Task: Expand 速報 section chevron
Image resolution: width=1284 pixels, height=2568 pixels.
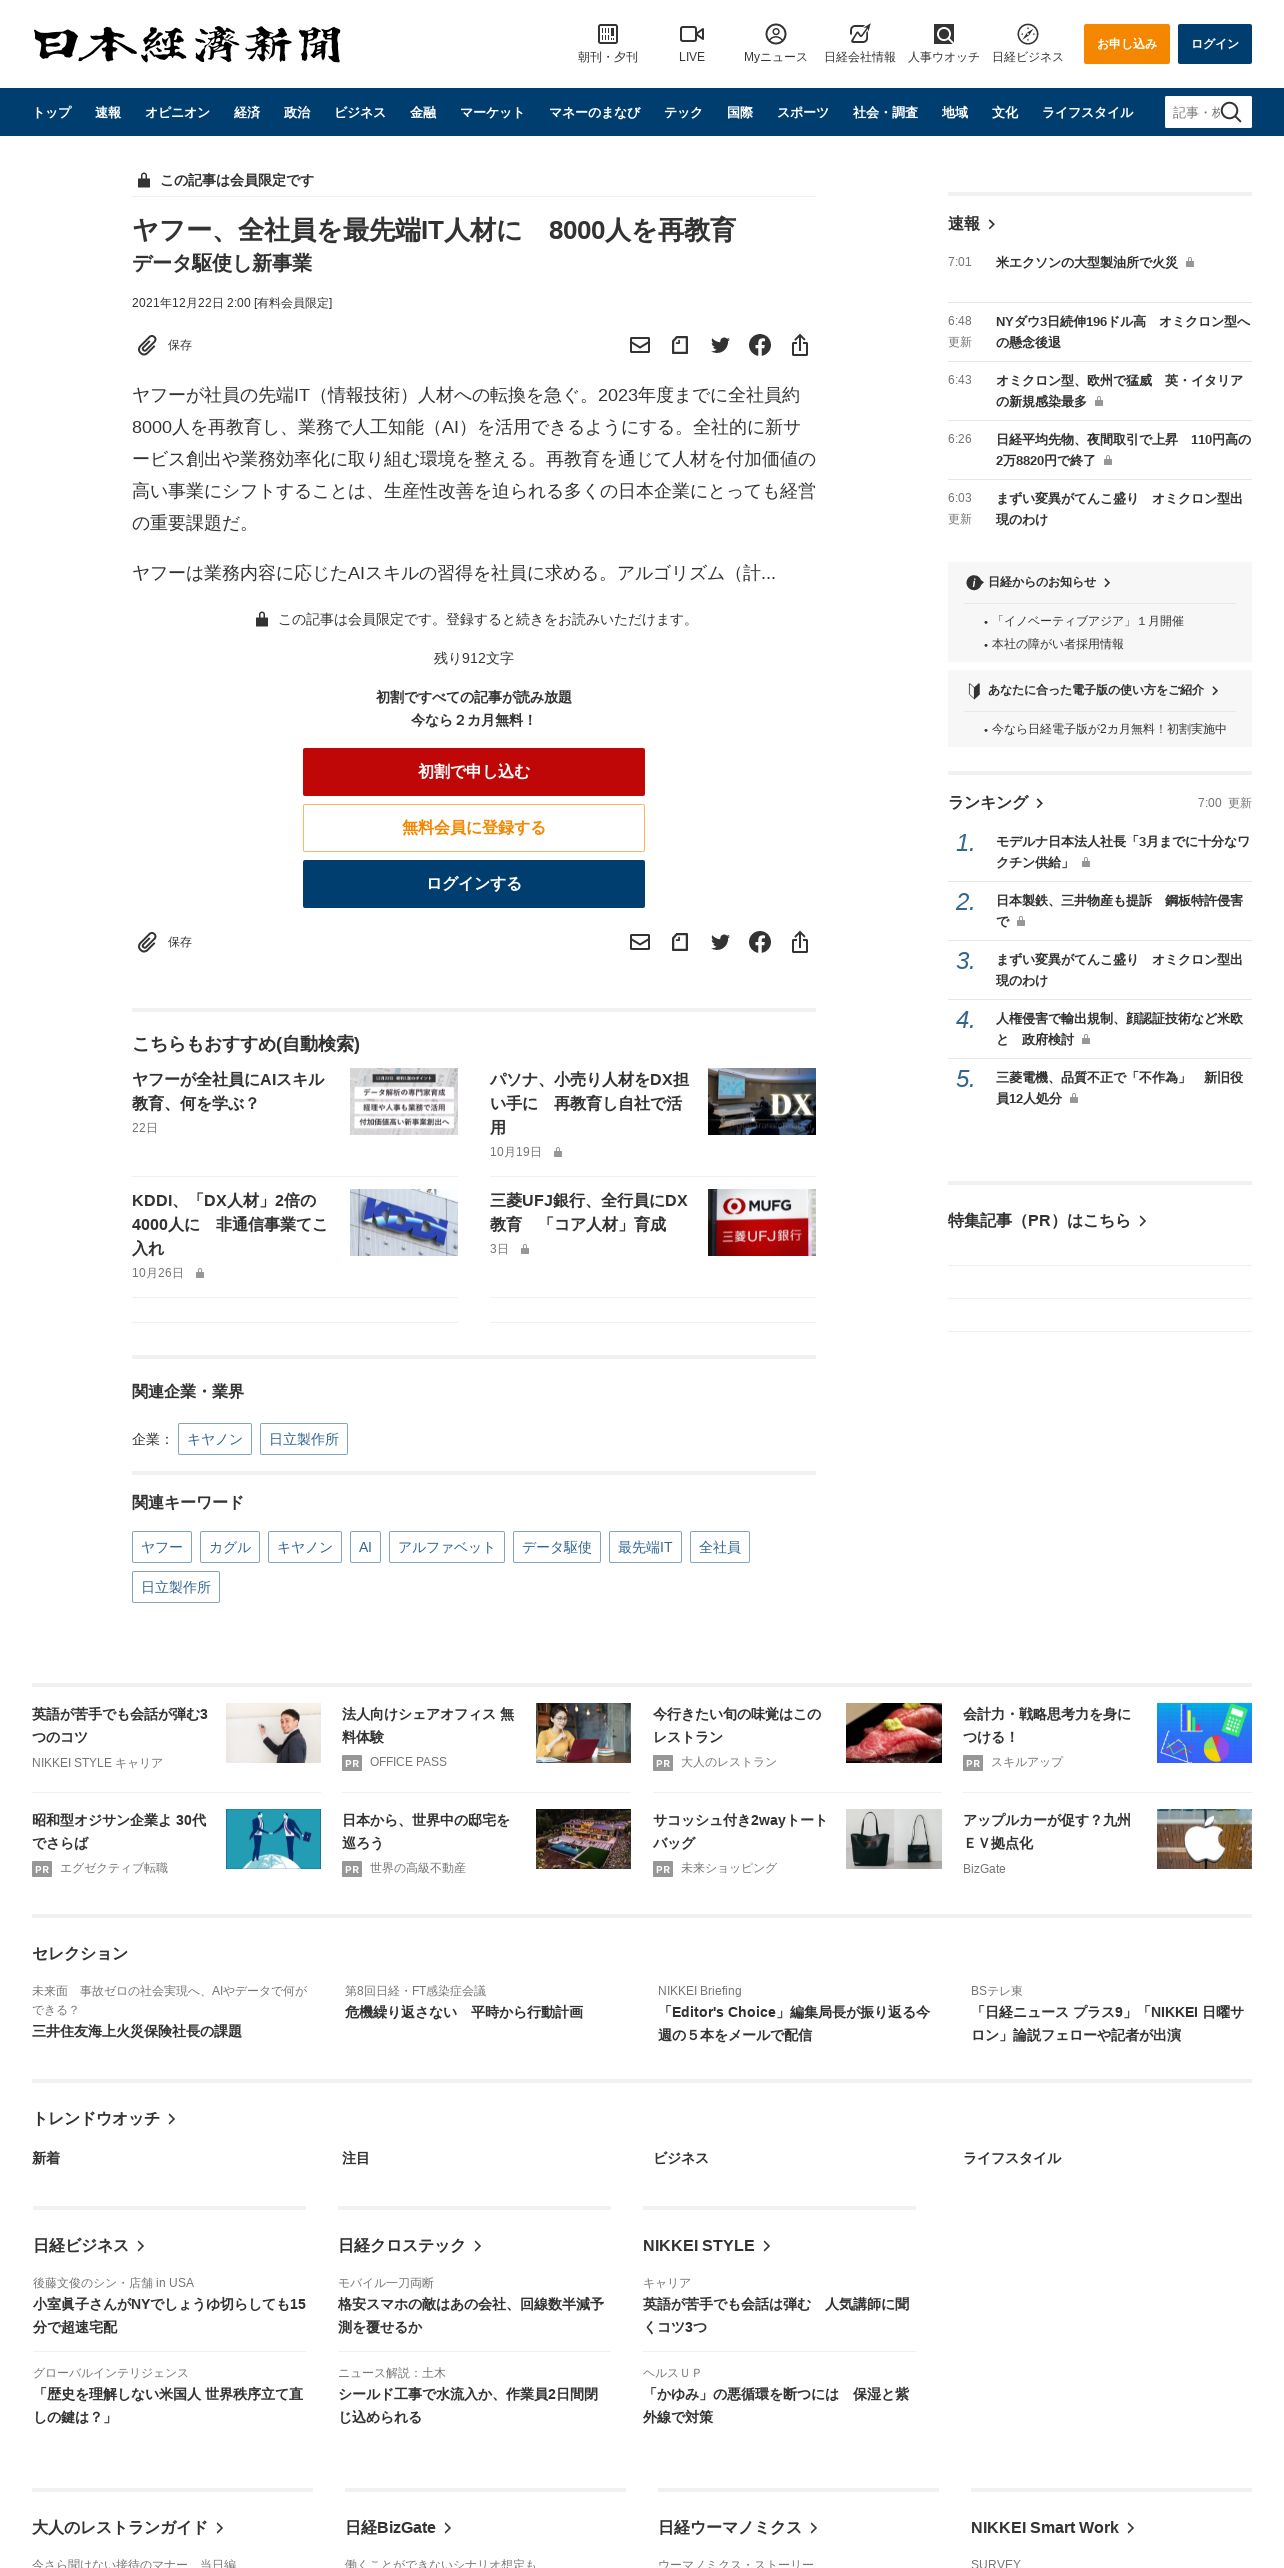Action: click(x=991, y=224)
